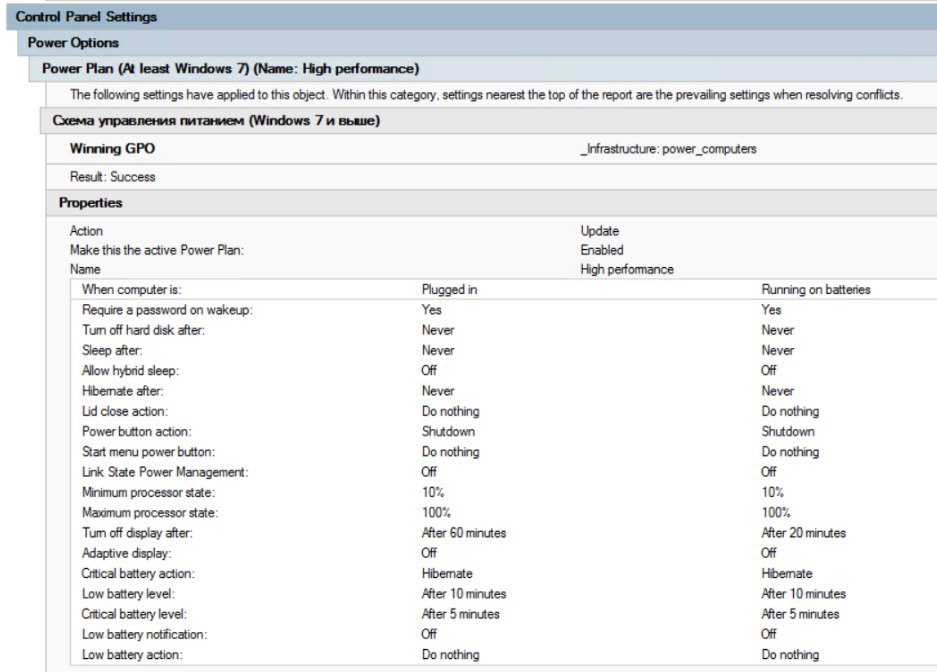Click plugged-in Hibernate critical battery value
This screenshot has height=672, width=937.
[x=447, y=574]
